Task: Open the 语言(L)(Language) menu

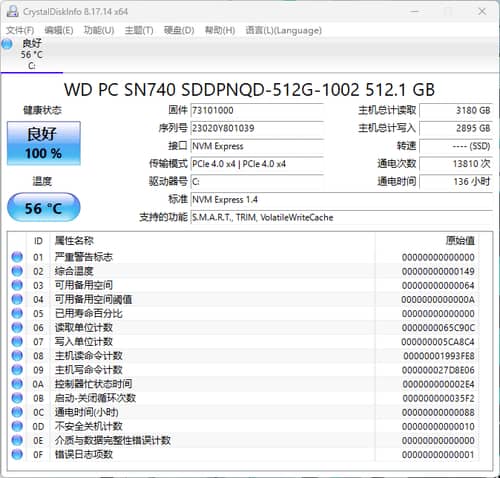Action: [x=284, y=30]
